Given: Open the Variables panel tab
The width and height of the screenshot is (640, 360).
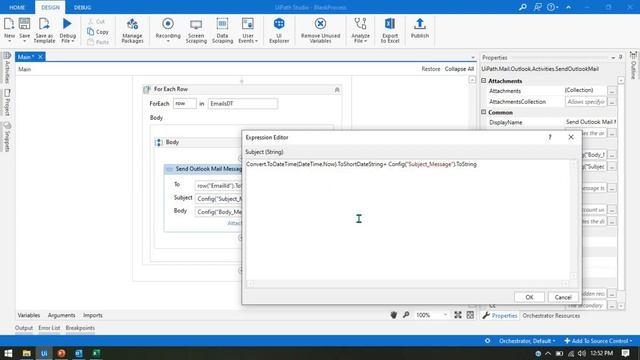Looking at the screenshot, I should click(29, 315).
